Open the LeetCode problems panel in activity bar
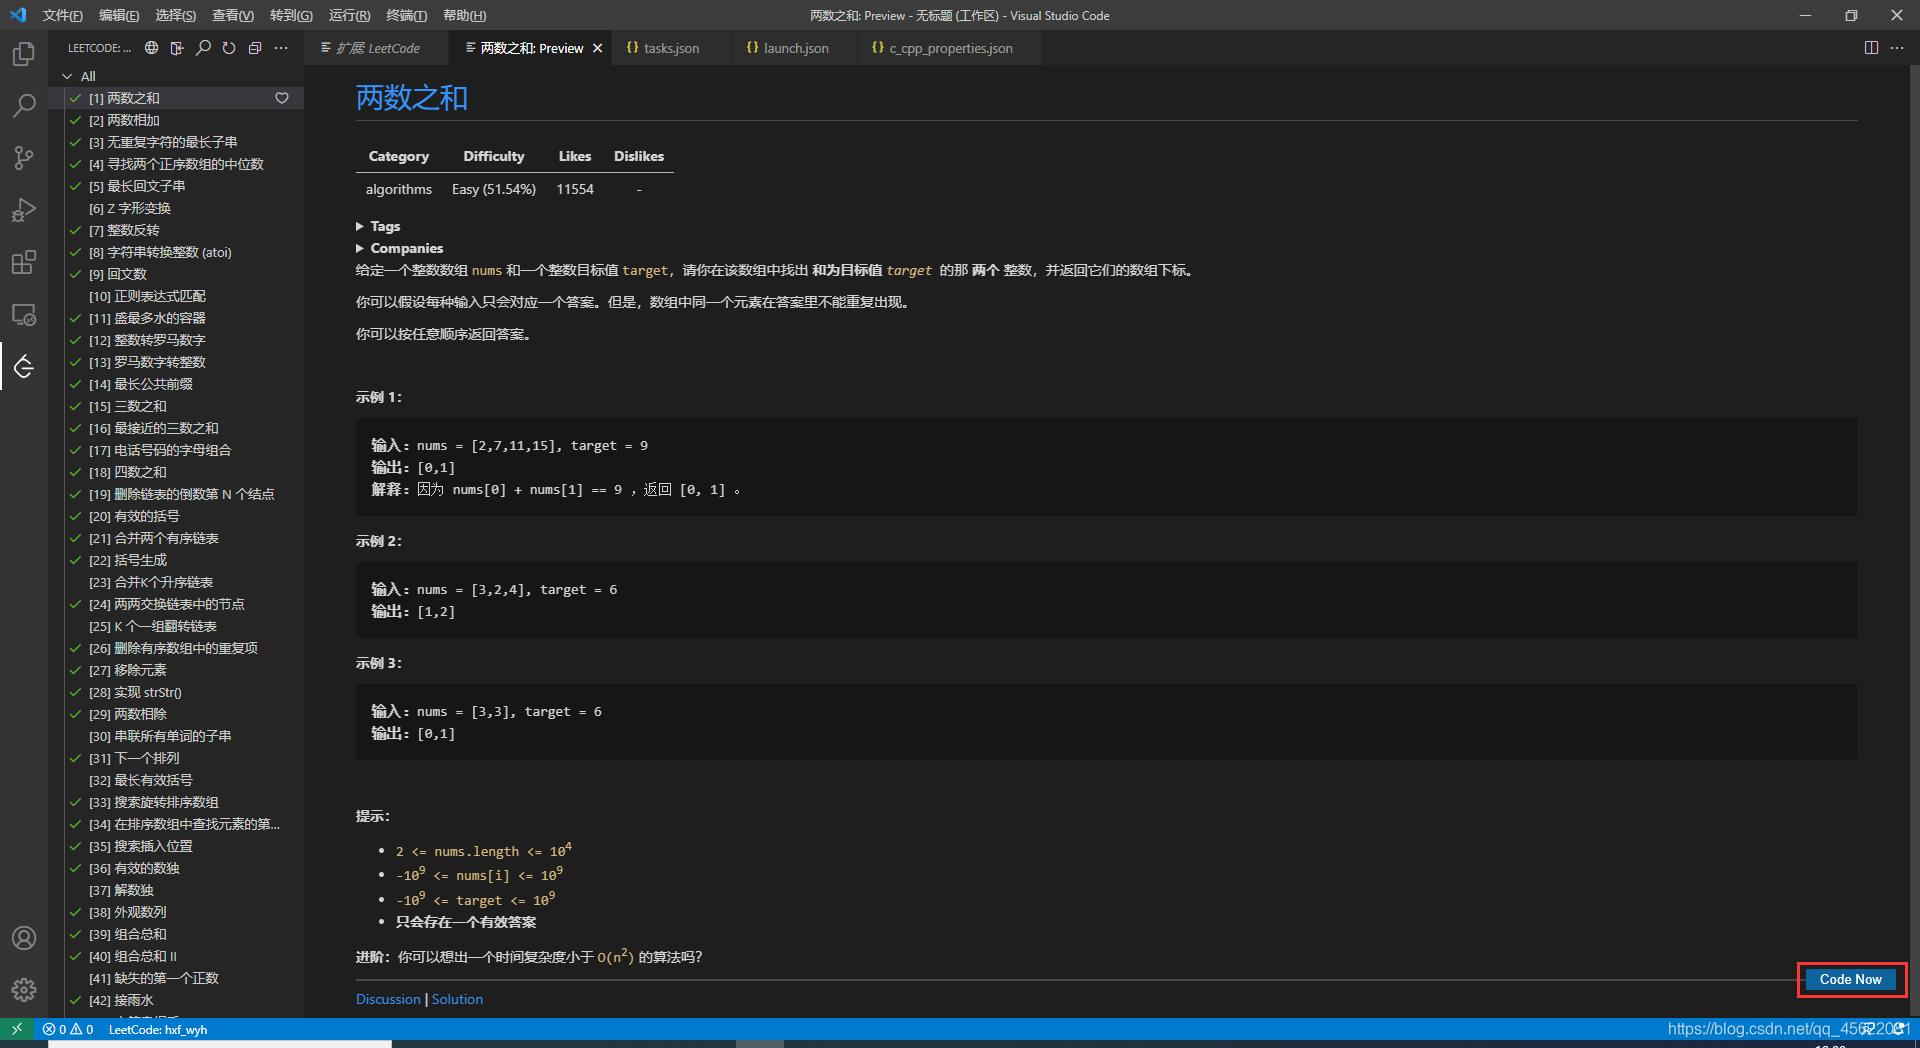The image size is (1920, 1048). point(23,366)
